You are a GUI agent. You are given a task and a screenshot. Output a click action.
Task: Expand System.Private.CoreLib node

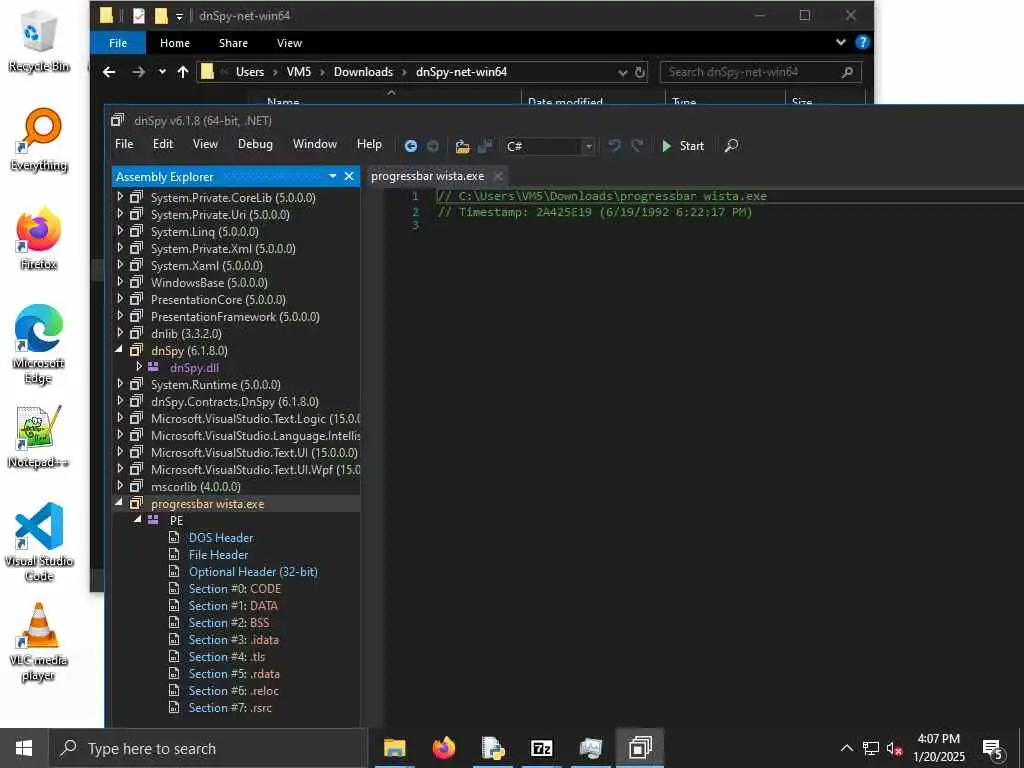point(120,197)
